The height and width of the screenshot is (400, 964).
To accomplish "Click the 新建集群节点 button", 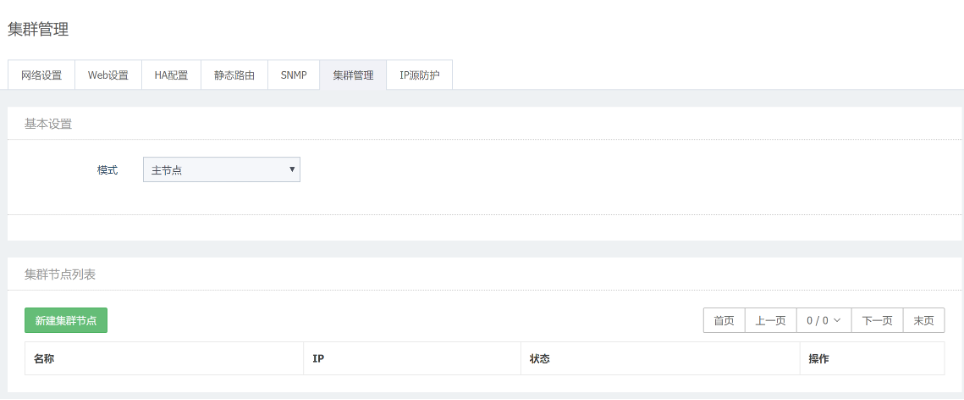I will coord(66,320).
